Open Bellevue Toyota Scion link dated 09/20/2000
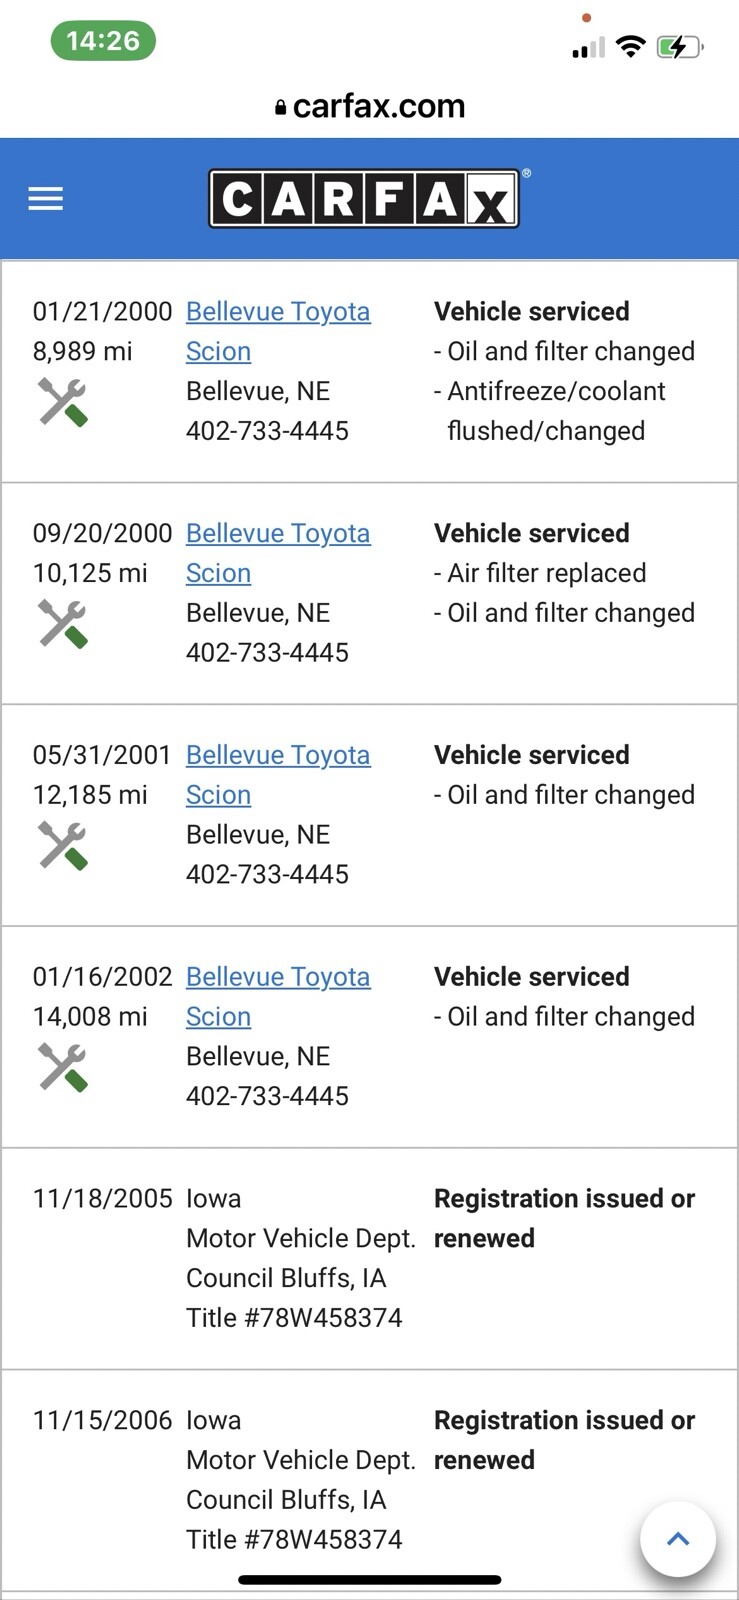This screenshot has height=1600, width=739. pyautogui.click(x=278, y=534)
